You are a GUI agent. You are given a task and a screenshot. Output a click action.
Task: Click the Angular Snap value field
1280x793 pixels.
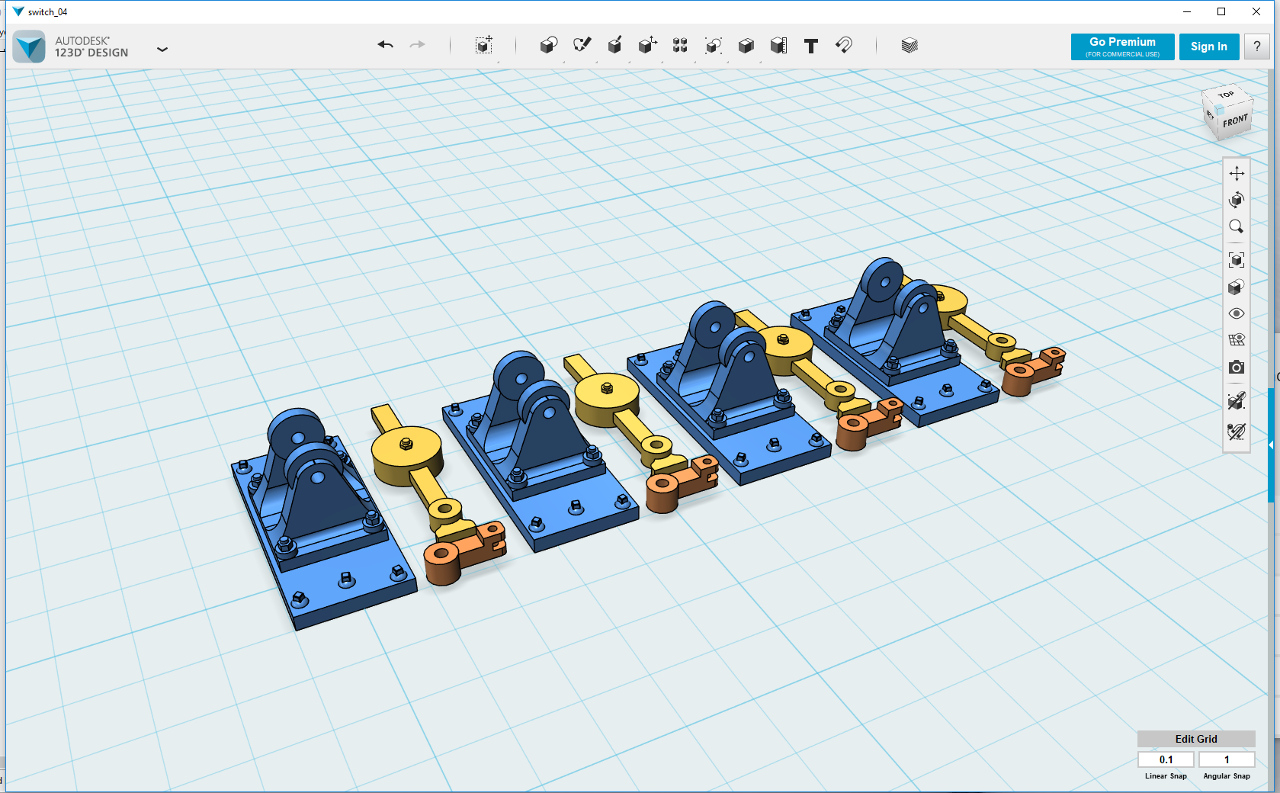coord(1227,760)
